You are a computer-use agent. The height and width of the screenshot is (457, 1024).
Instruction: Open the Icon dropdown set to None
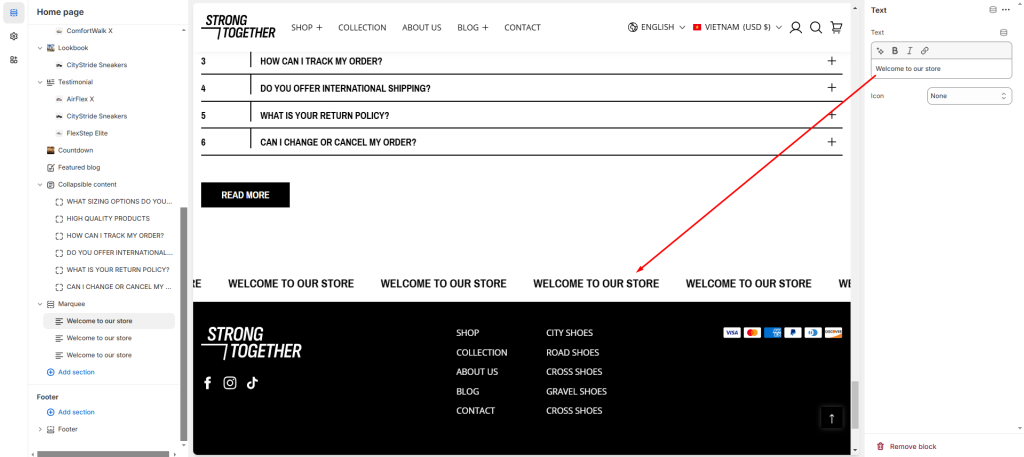tap(969, 96)
